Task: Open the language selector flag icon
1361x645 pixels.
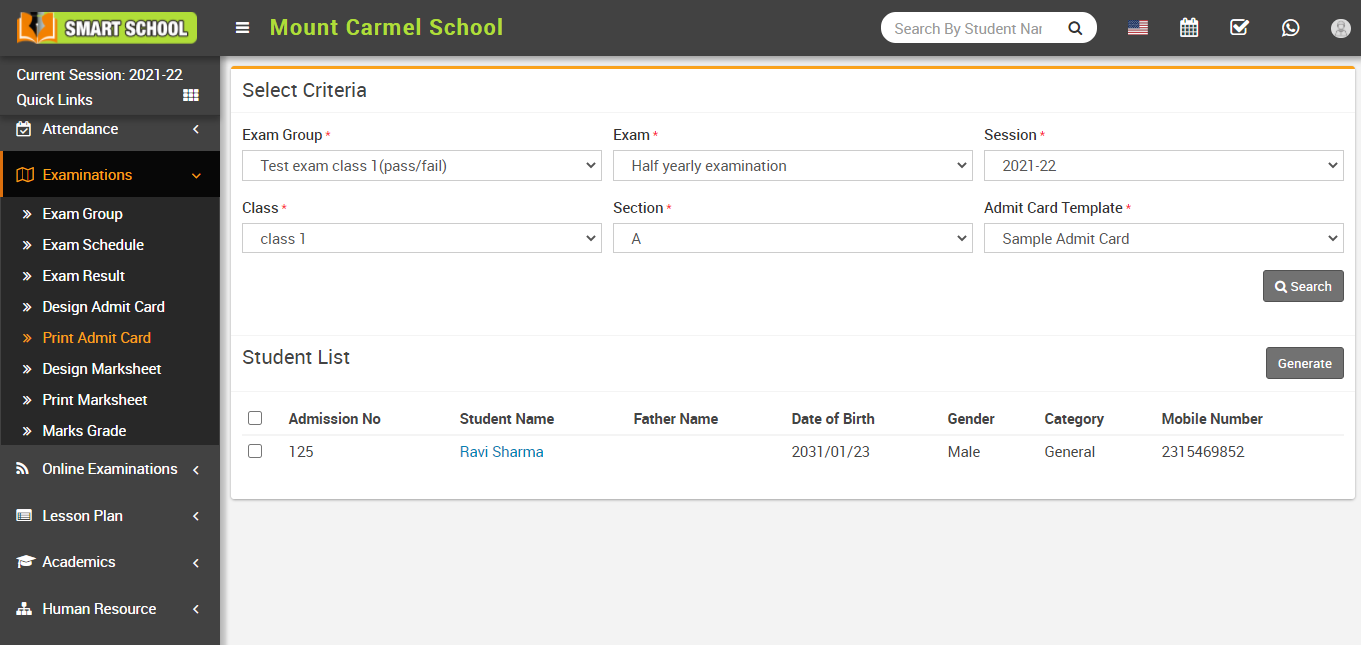Action: (x=1138, y=28)
